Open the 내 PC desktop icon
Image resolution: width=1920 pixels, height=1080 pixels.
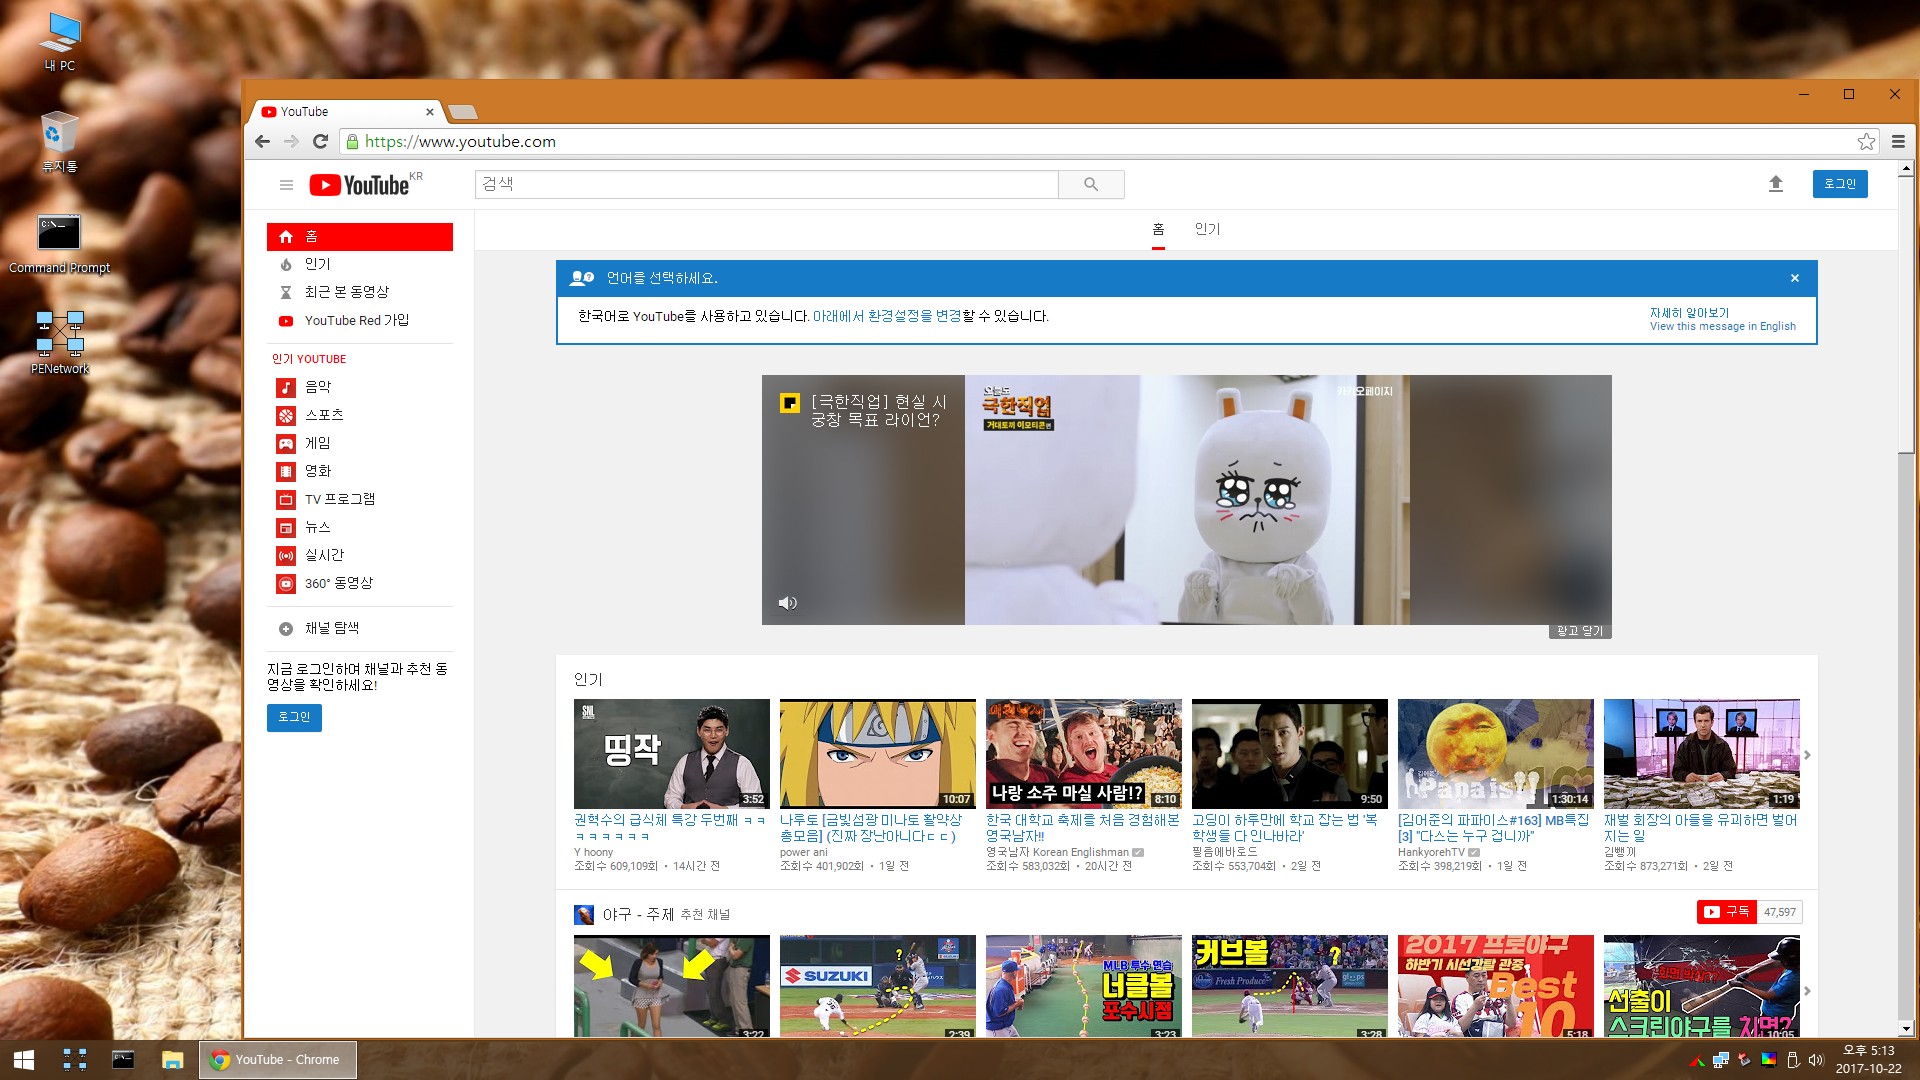click(x=60, y=42)
